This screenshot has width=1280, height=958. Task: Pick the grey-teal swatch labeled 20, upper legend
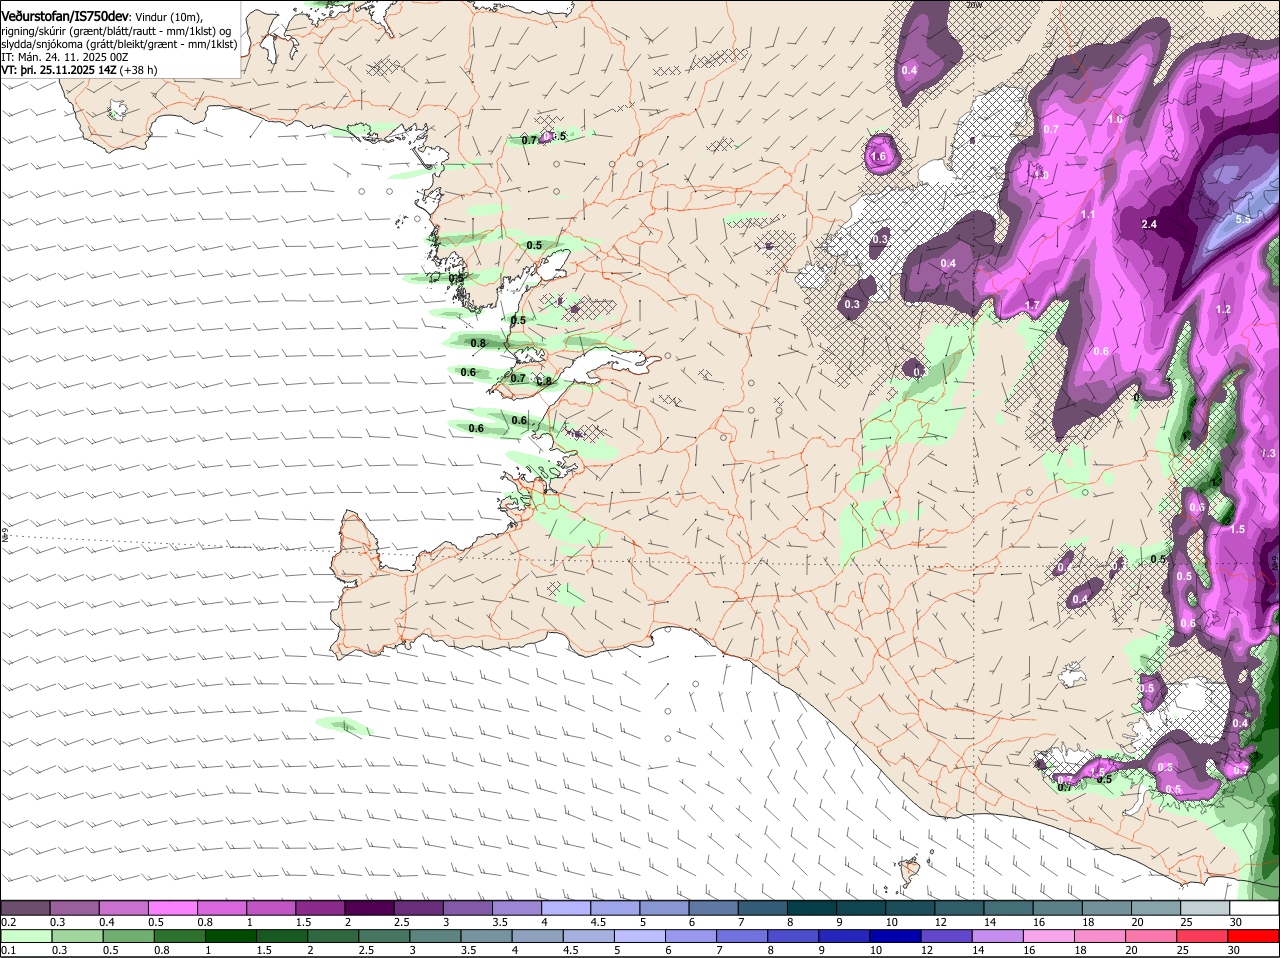click(1156, 907)
